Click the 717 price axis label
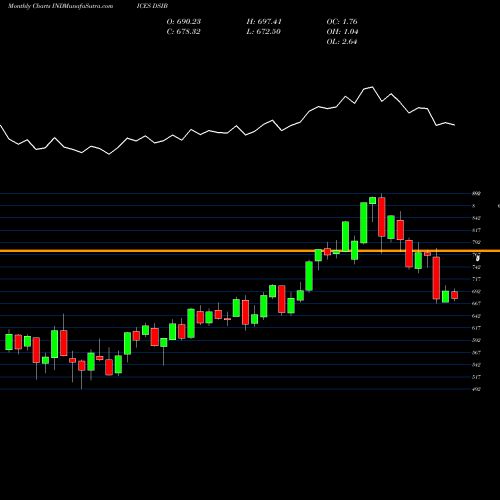 (x=476, y=279)
